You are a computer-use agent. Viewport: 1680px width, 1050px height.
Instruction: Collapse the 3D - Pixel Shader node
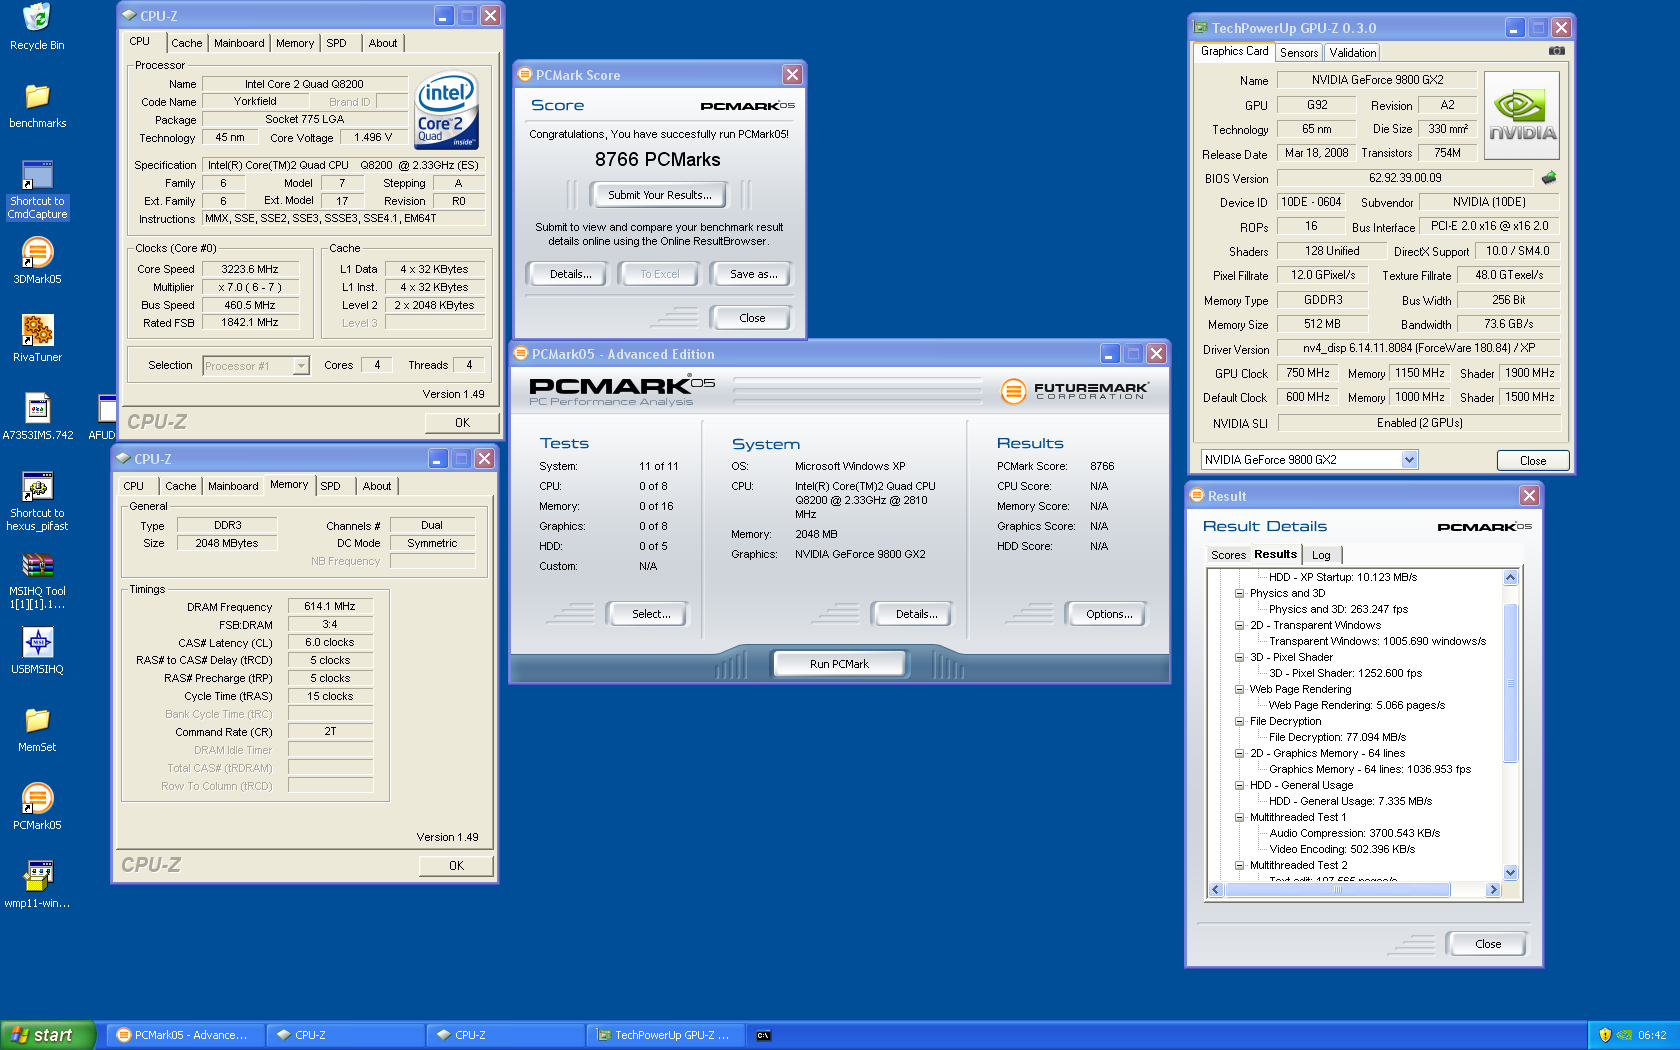pyautogui.click(x=1239, y=657)
